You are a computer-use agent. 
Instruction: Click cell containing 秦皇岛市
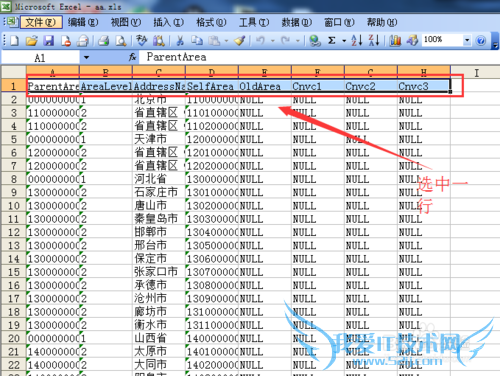(x=159, y=219)
